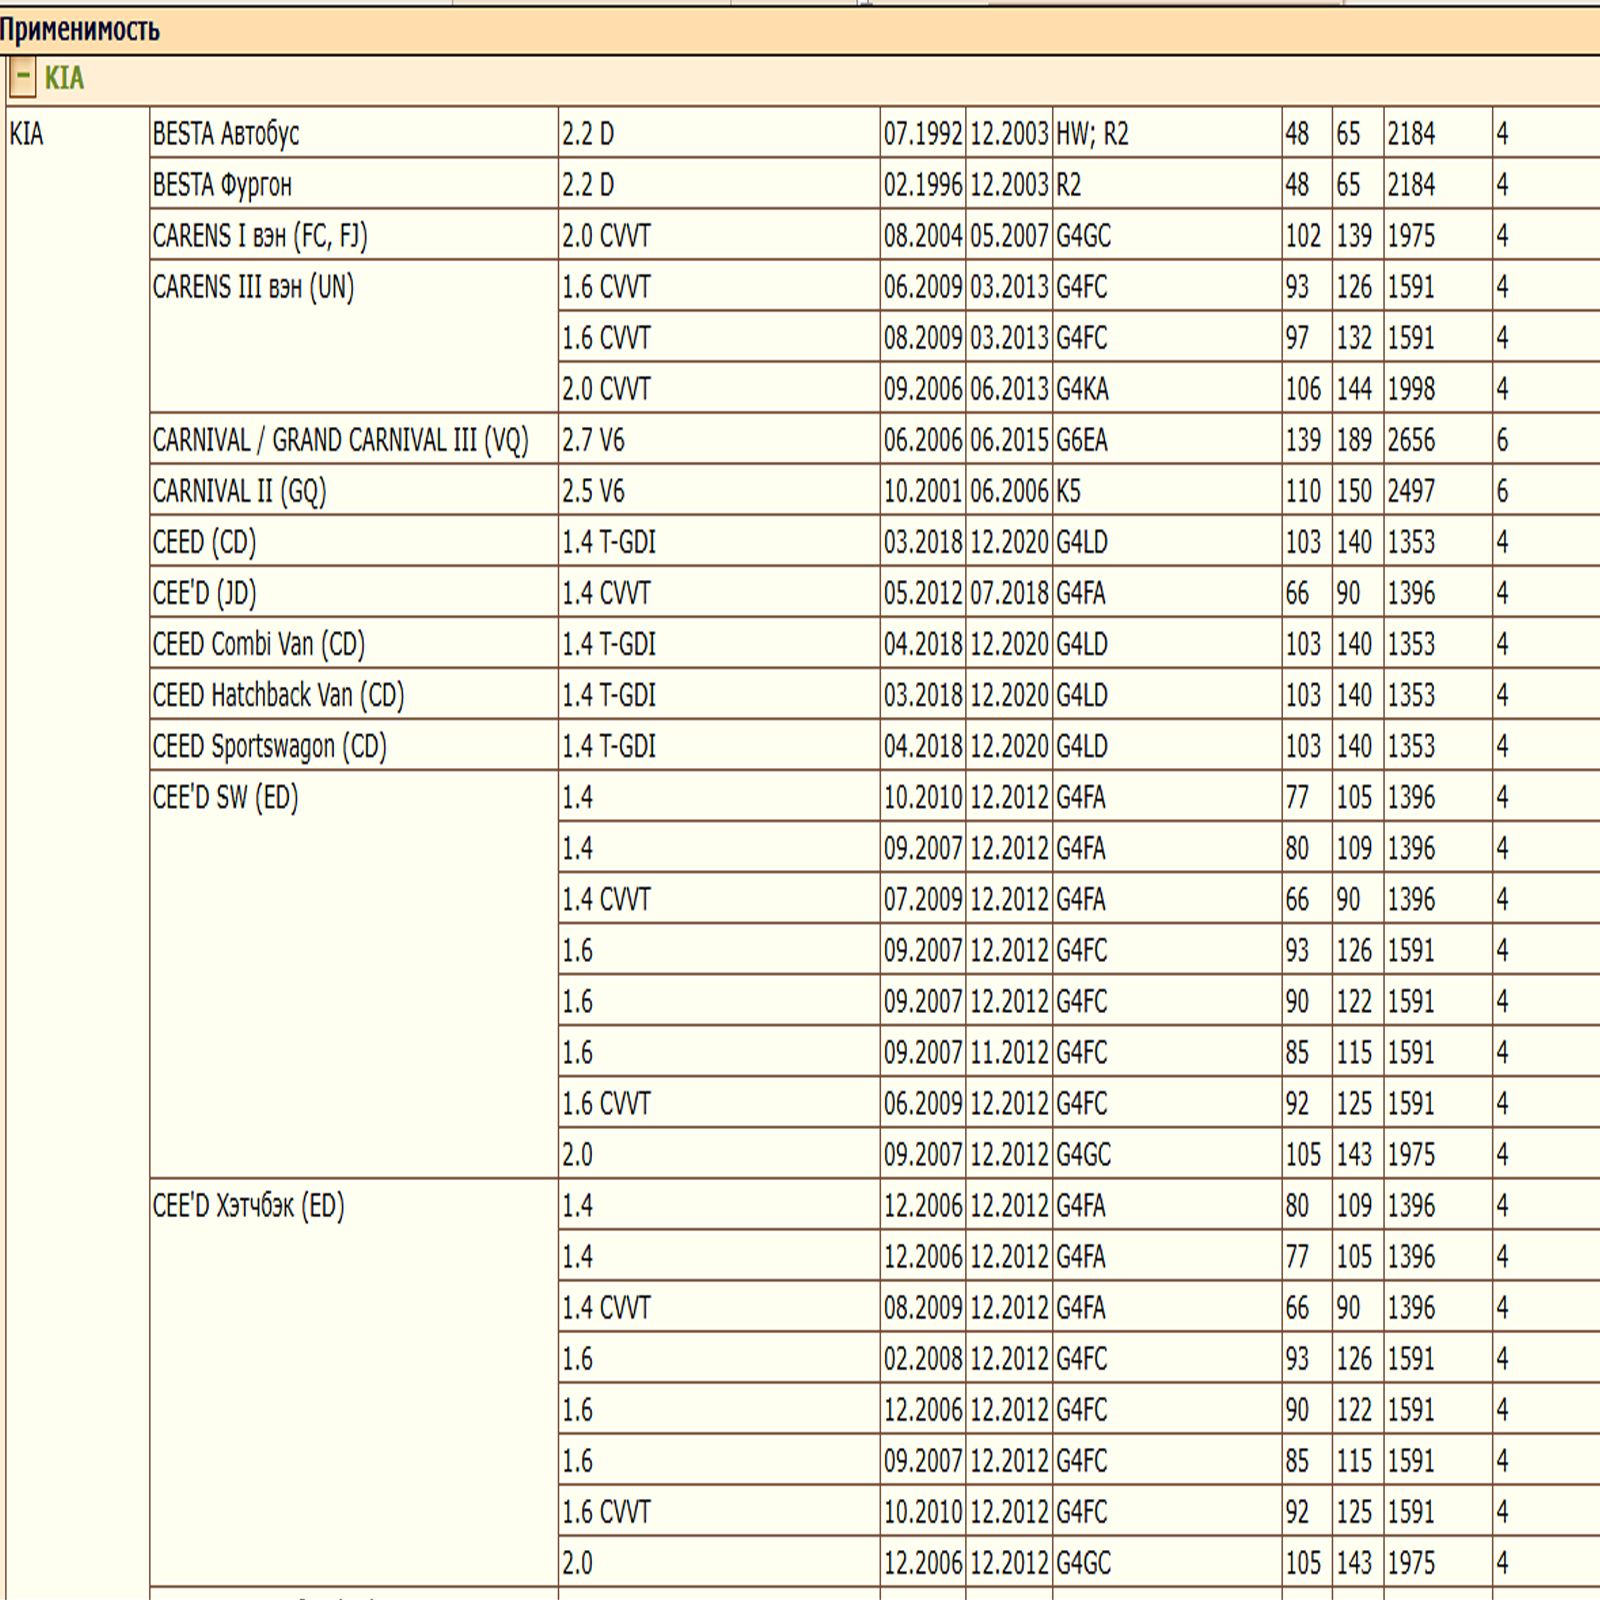Select the BESTA Автобус model row
The image size is (1600, 1600).
coord(226,134)
